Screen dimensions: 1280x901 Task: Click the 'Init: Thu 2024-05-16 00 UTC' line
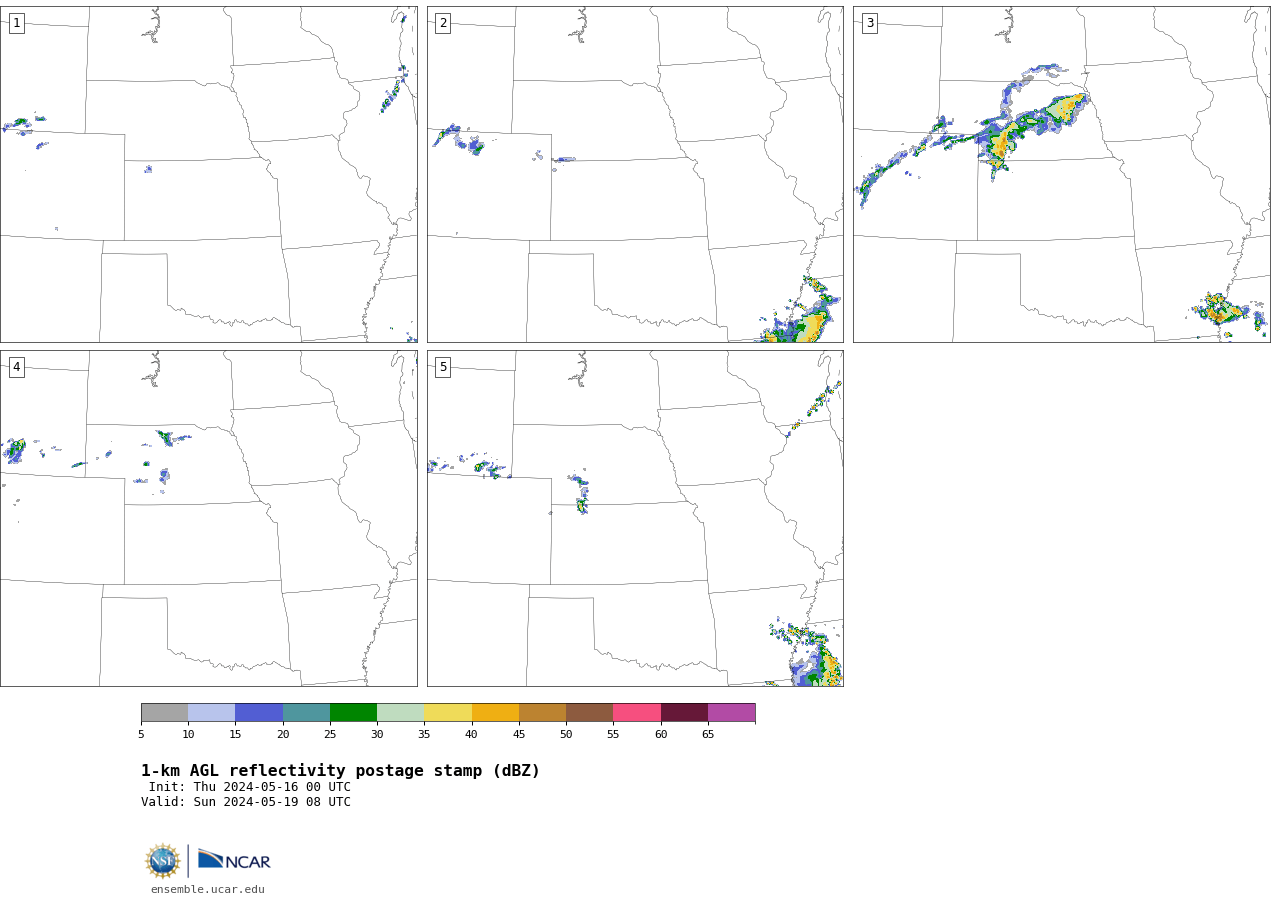(250, 787)
